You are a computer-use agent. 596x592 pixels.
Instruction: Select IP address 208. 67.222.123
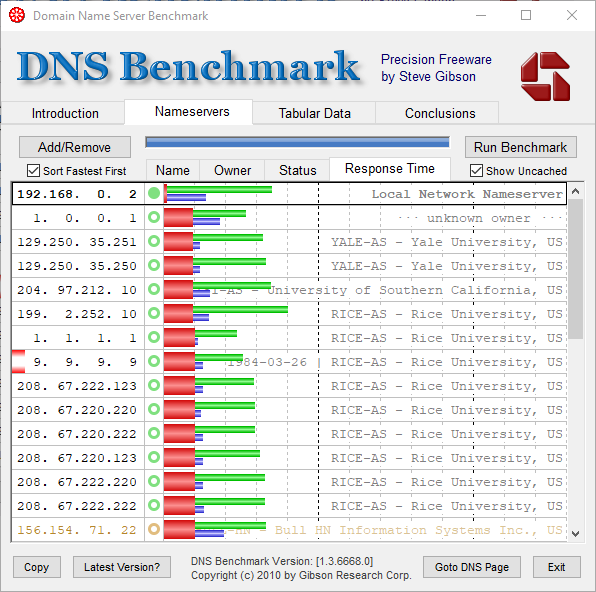[x=77, y=386]
